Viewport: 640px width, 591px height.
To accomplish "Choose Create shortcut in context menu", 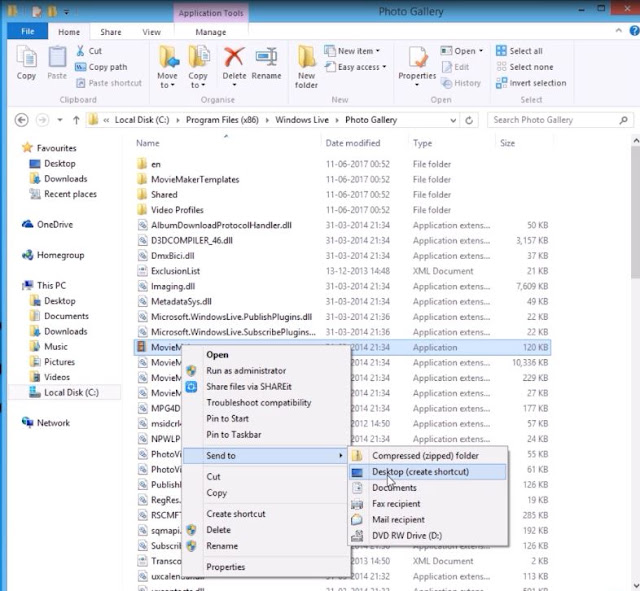I will coord(236,514).
